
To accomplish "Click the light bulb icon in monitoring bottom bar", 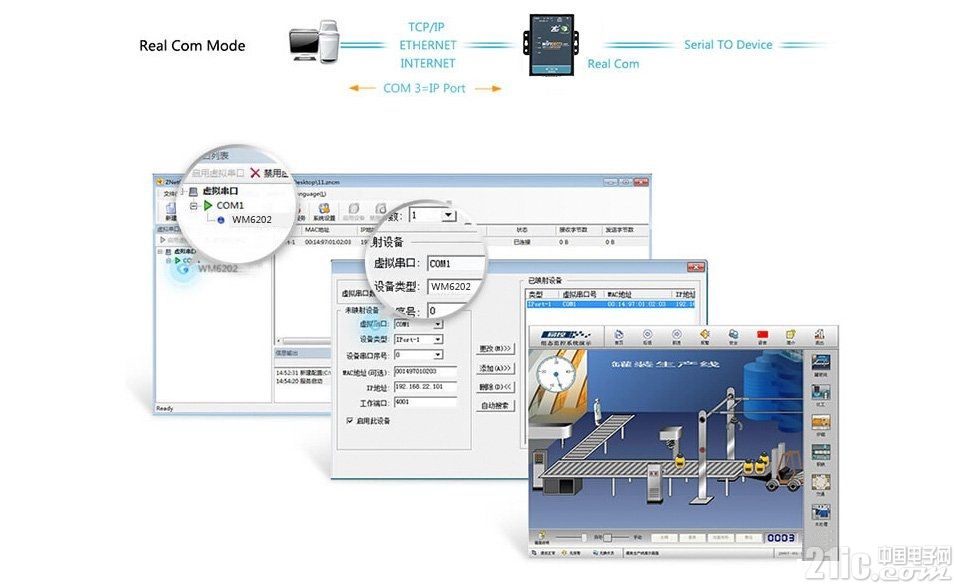I will [x=541, y=536].
